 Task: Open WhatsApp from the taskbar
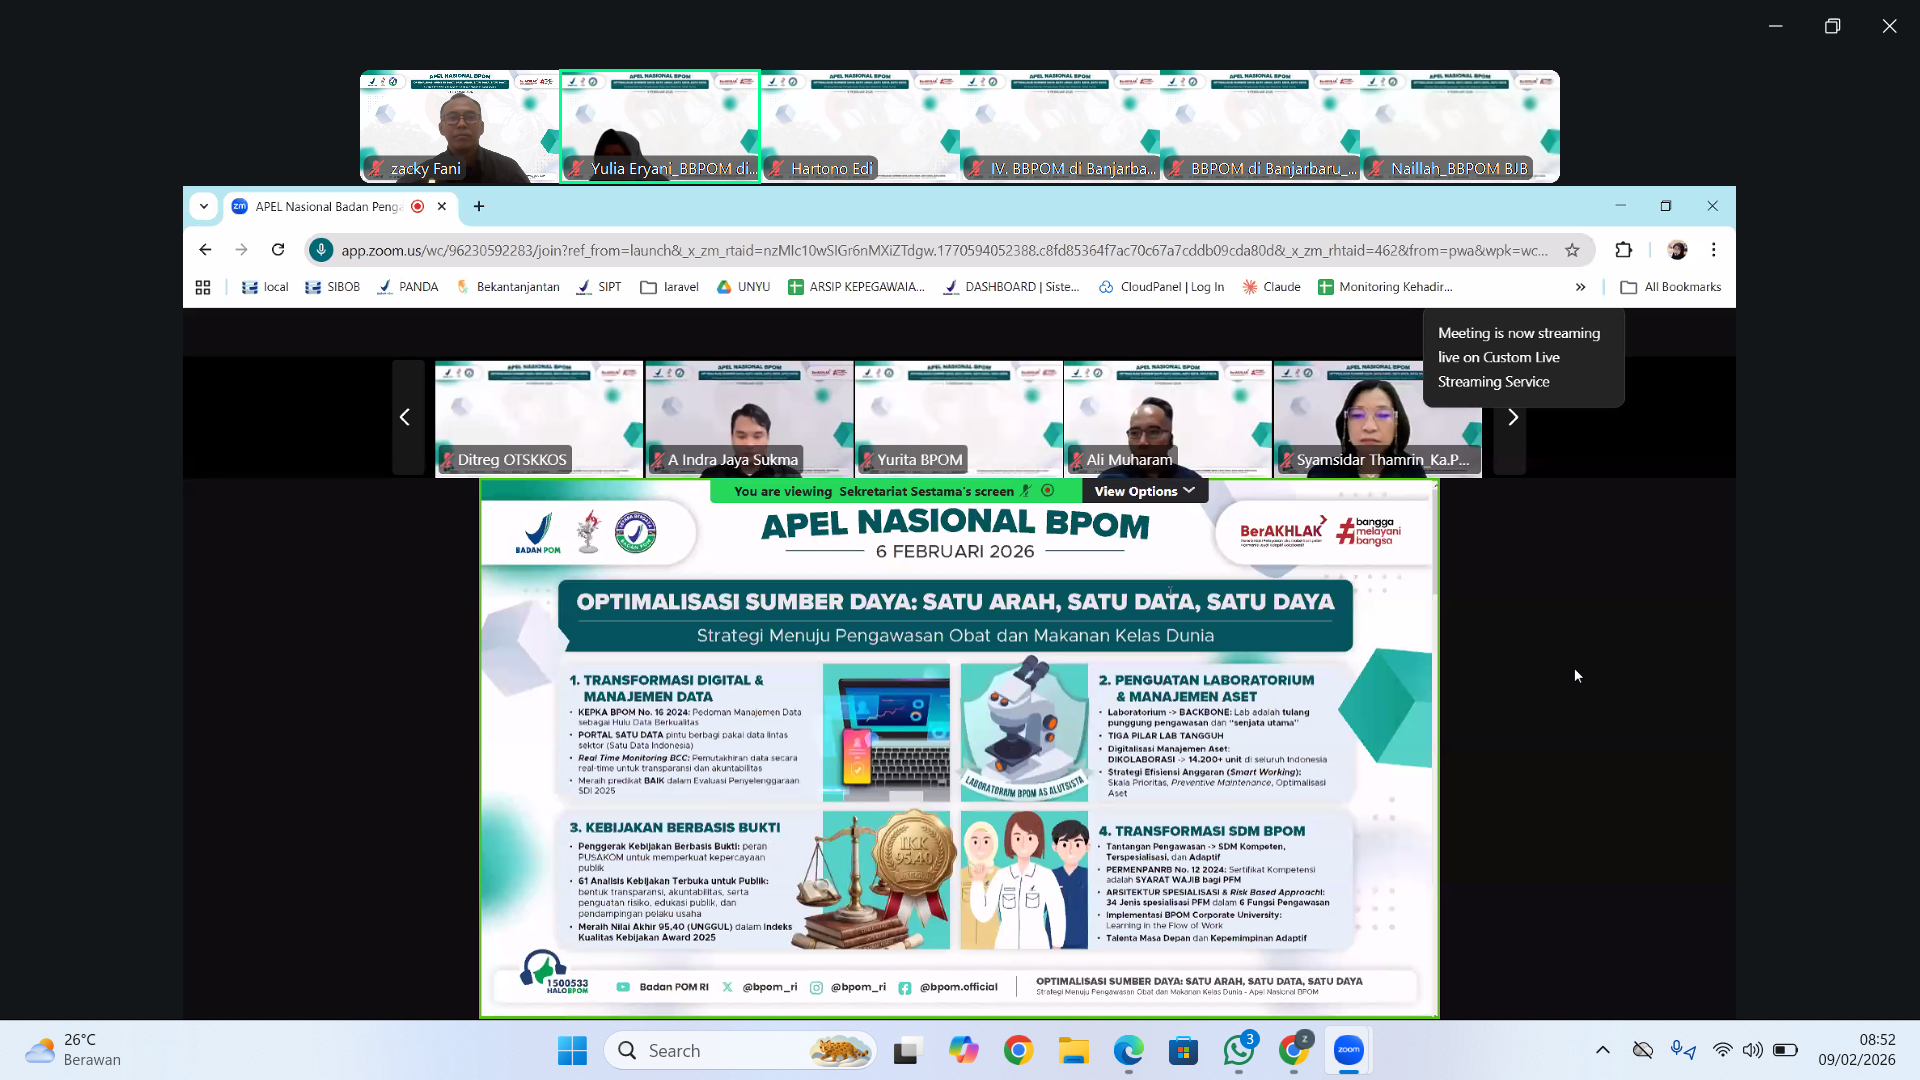(x=1238, y=1051)
